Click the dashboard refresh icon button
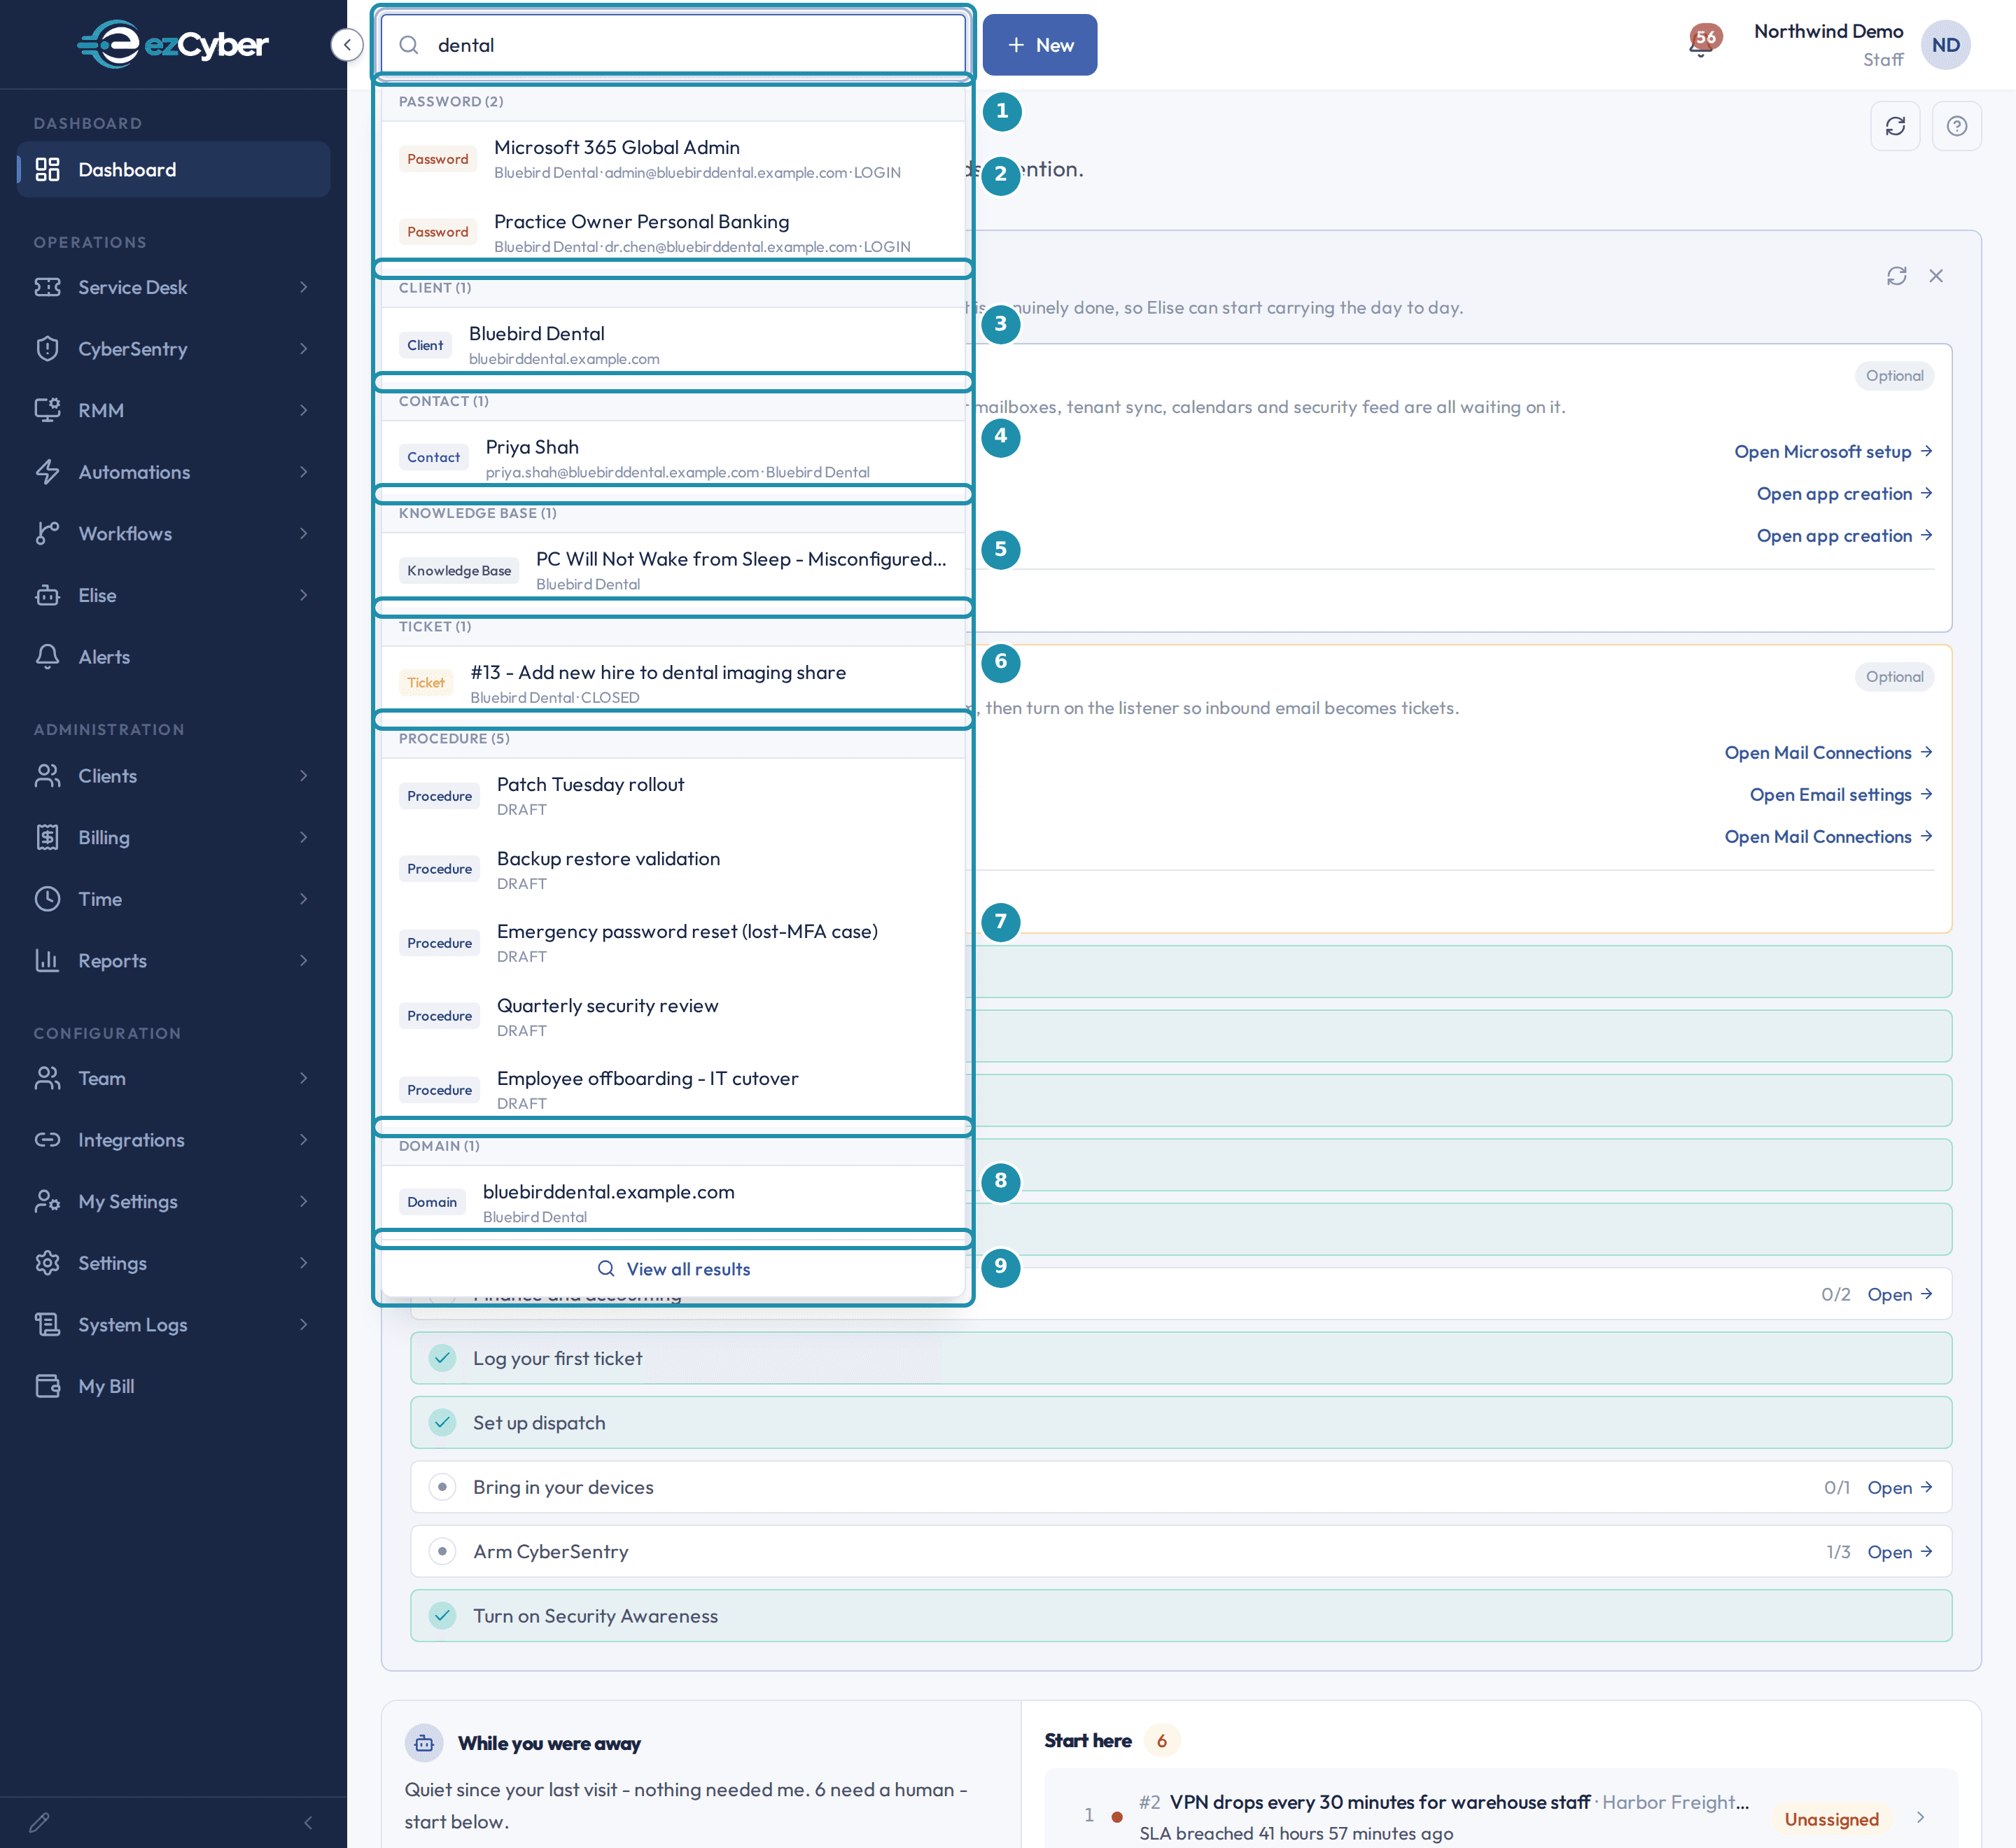 coord(1895,126)
